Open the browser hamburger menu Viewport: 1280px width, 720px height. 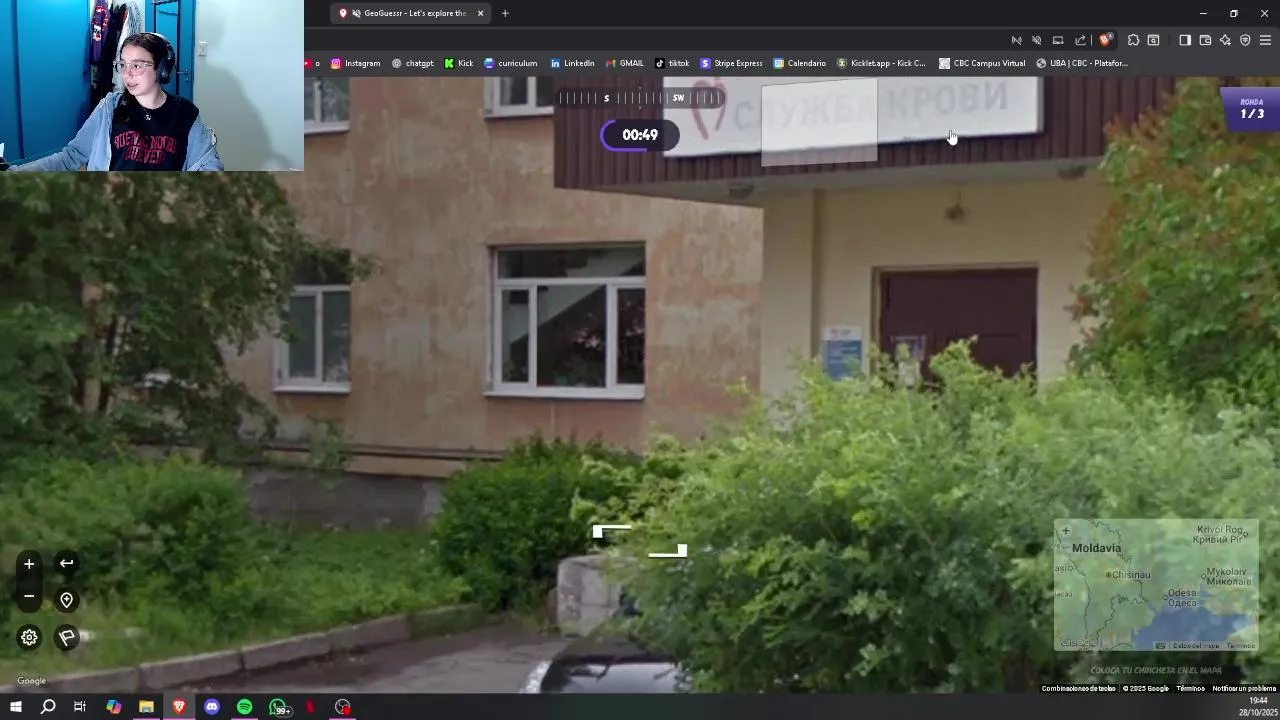pyautogui.click(x=1265, y=40)
